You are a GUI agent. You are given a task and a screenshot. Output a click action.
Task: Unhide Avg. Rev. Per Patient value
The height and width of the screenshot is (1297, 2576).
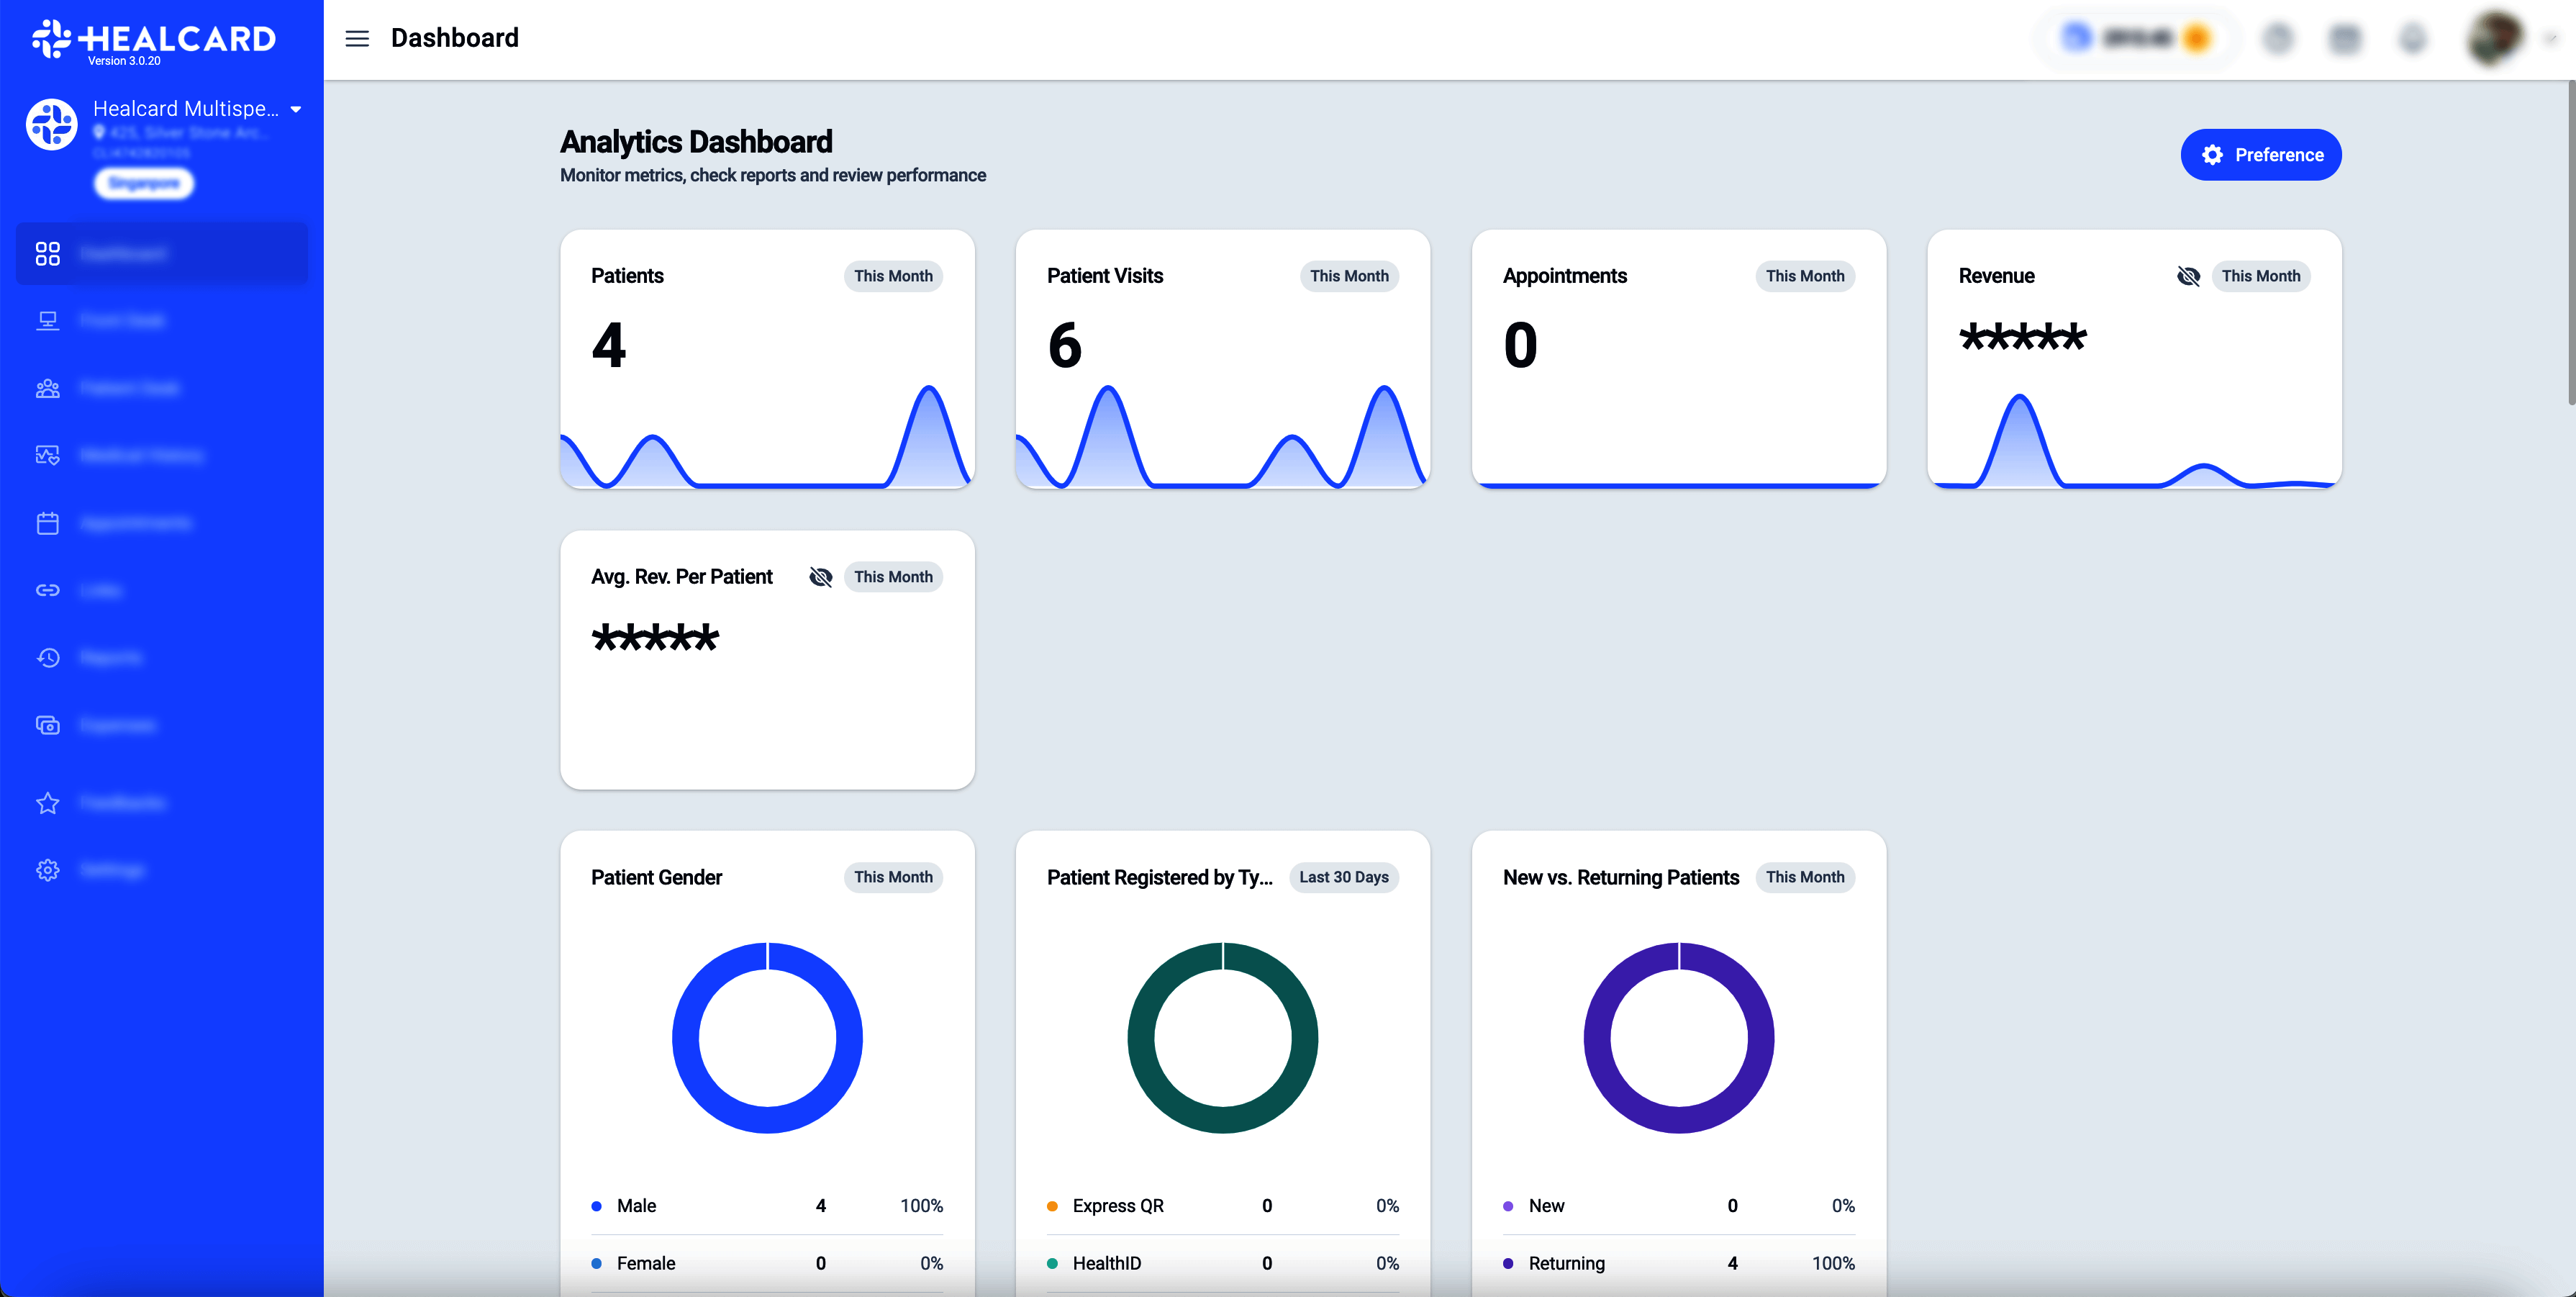click(x=820, y=577)
